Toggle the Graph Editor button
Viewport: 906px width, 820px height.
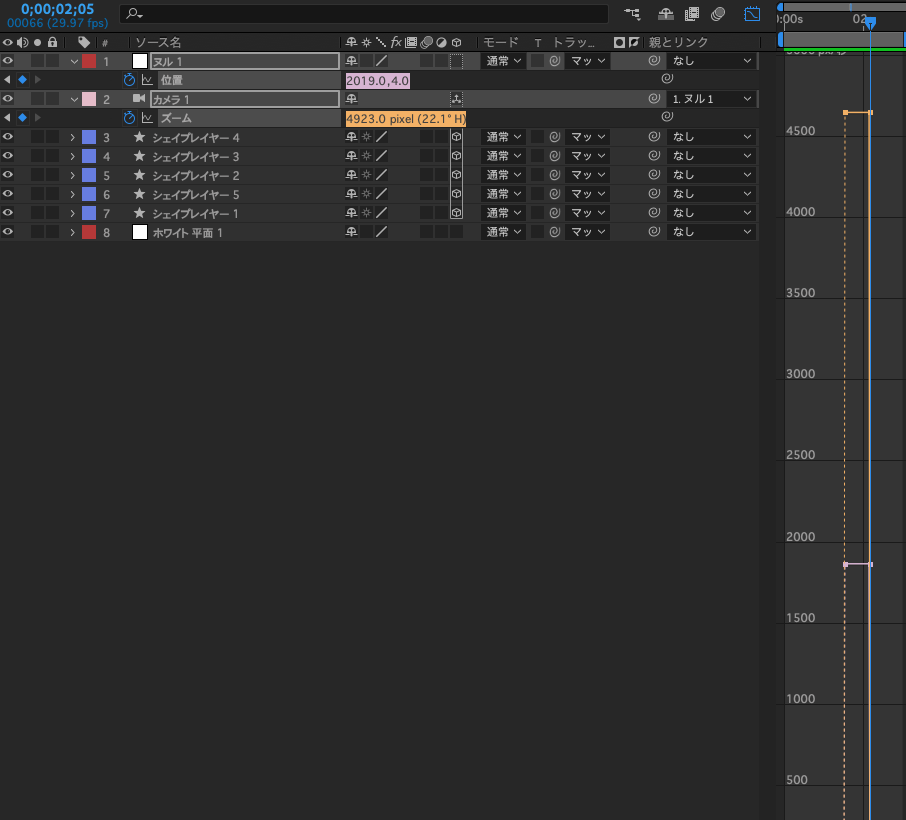752,14
